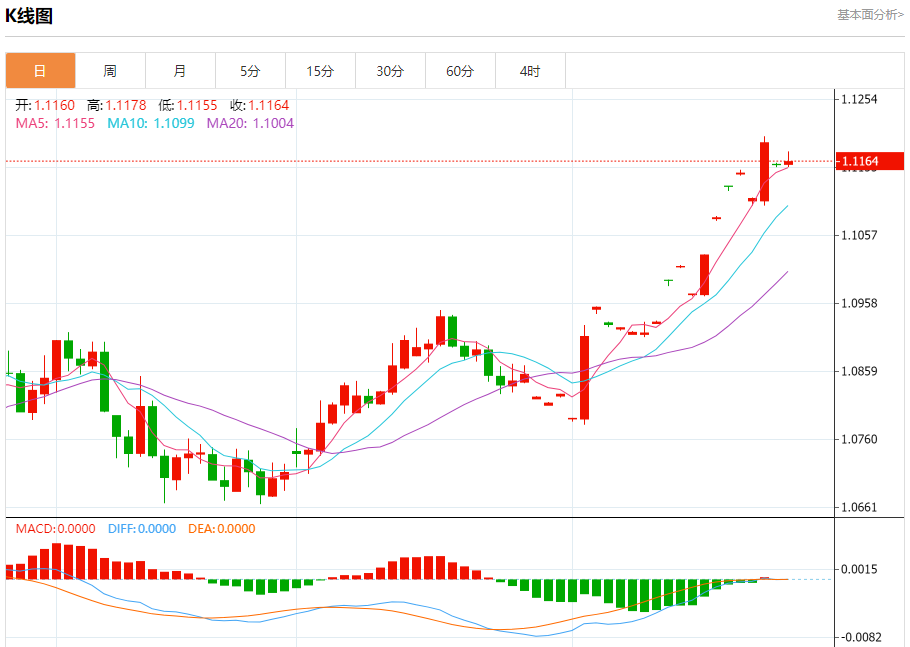Click the K线图 heading
910x647 pixels.
[x=29, y=16]
